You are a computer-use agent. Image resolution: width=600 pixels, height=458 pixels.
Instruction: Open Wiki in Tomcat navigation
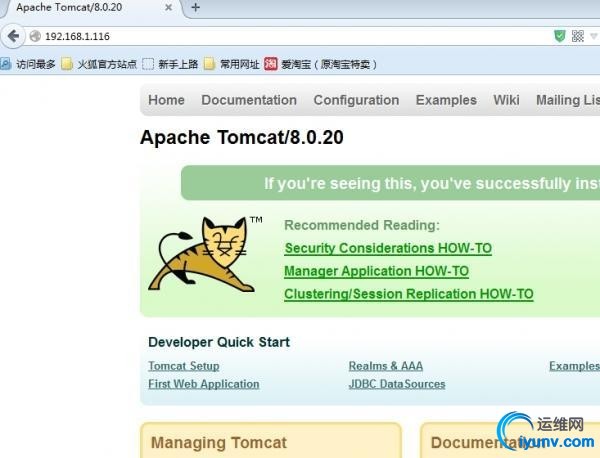click(506, 100)
